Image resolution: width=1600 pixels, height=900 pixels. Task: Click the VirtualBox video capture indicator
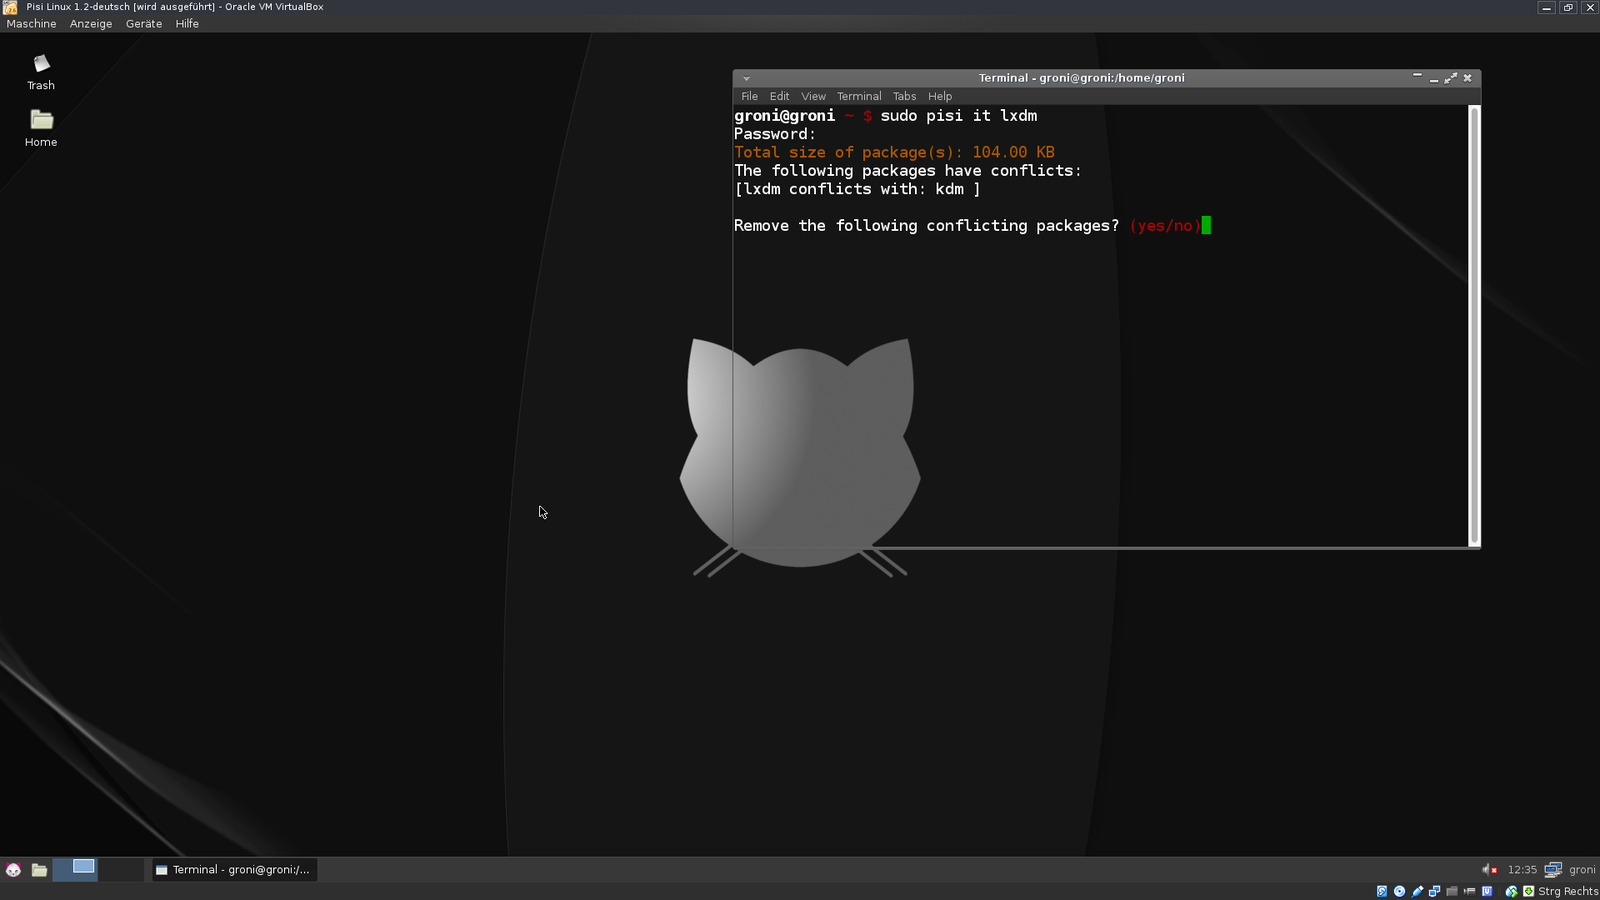coord(1469,891)
